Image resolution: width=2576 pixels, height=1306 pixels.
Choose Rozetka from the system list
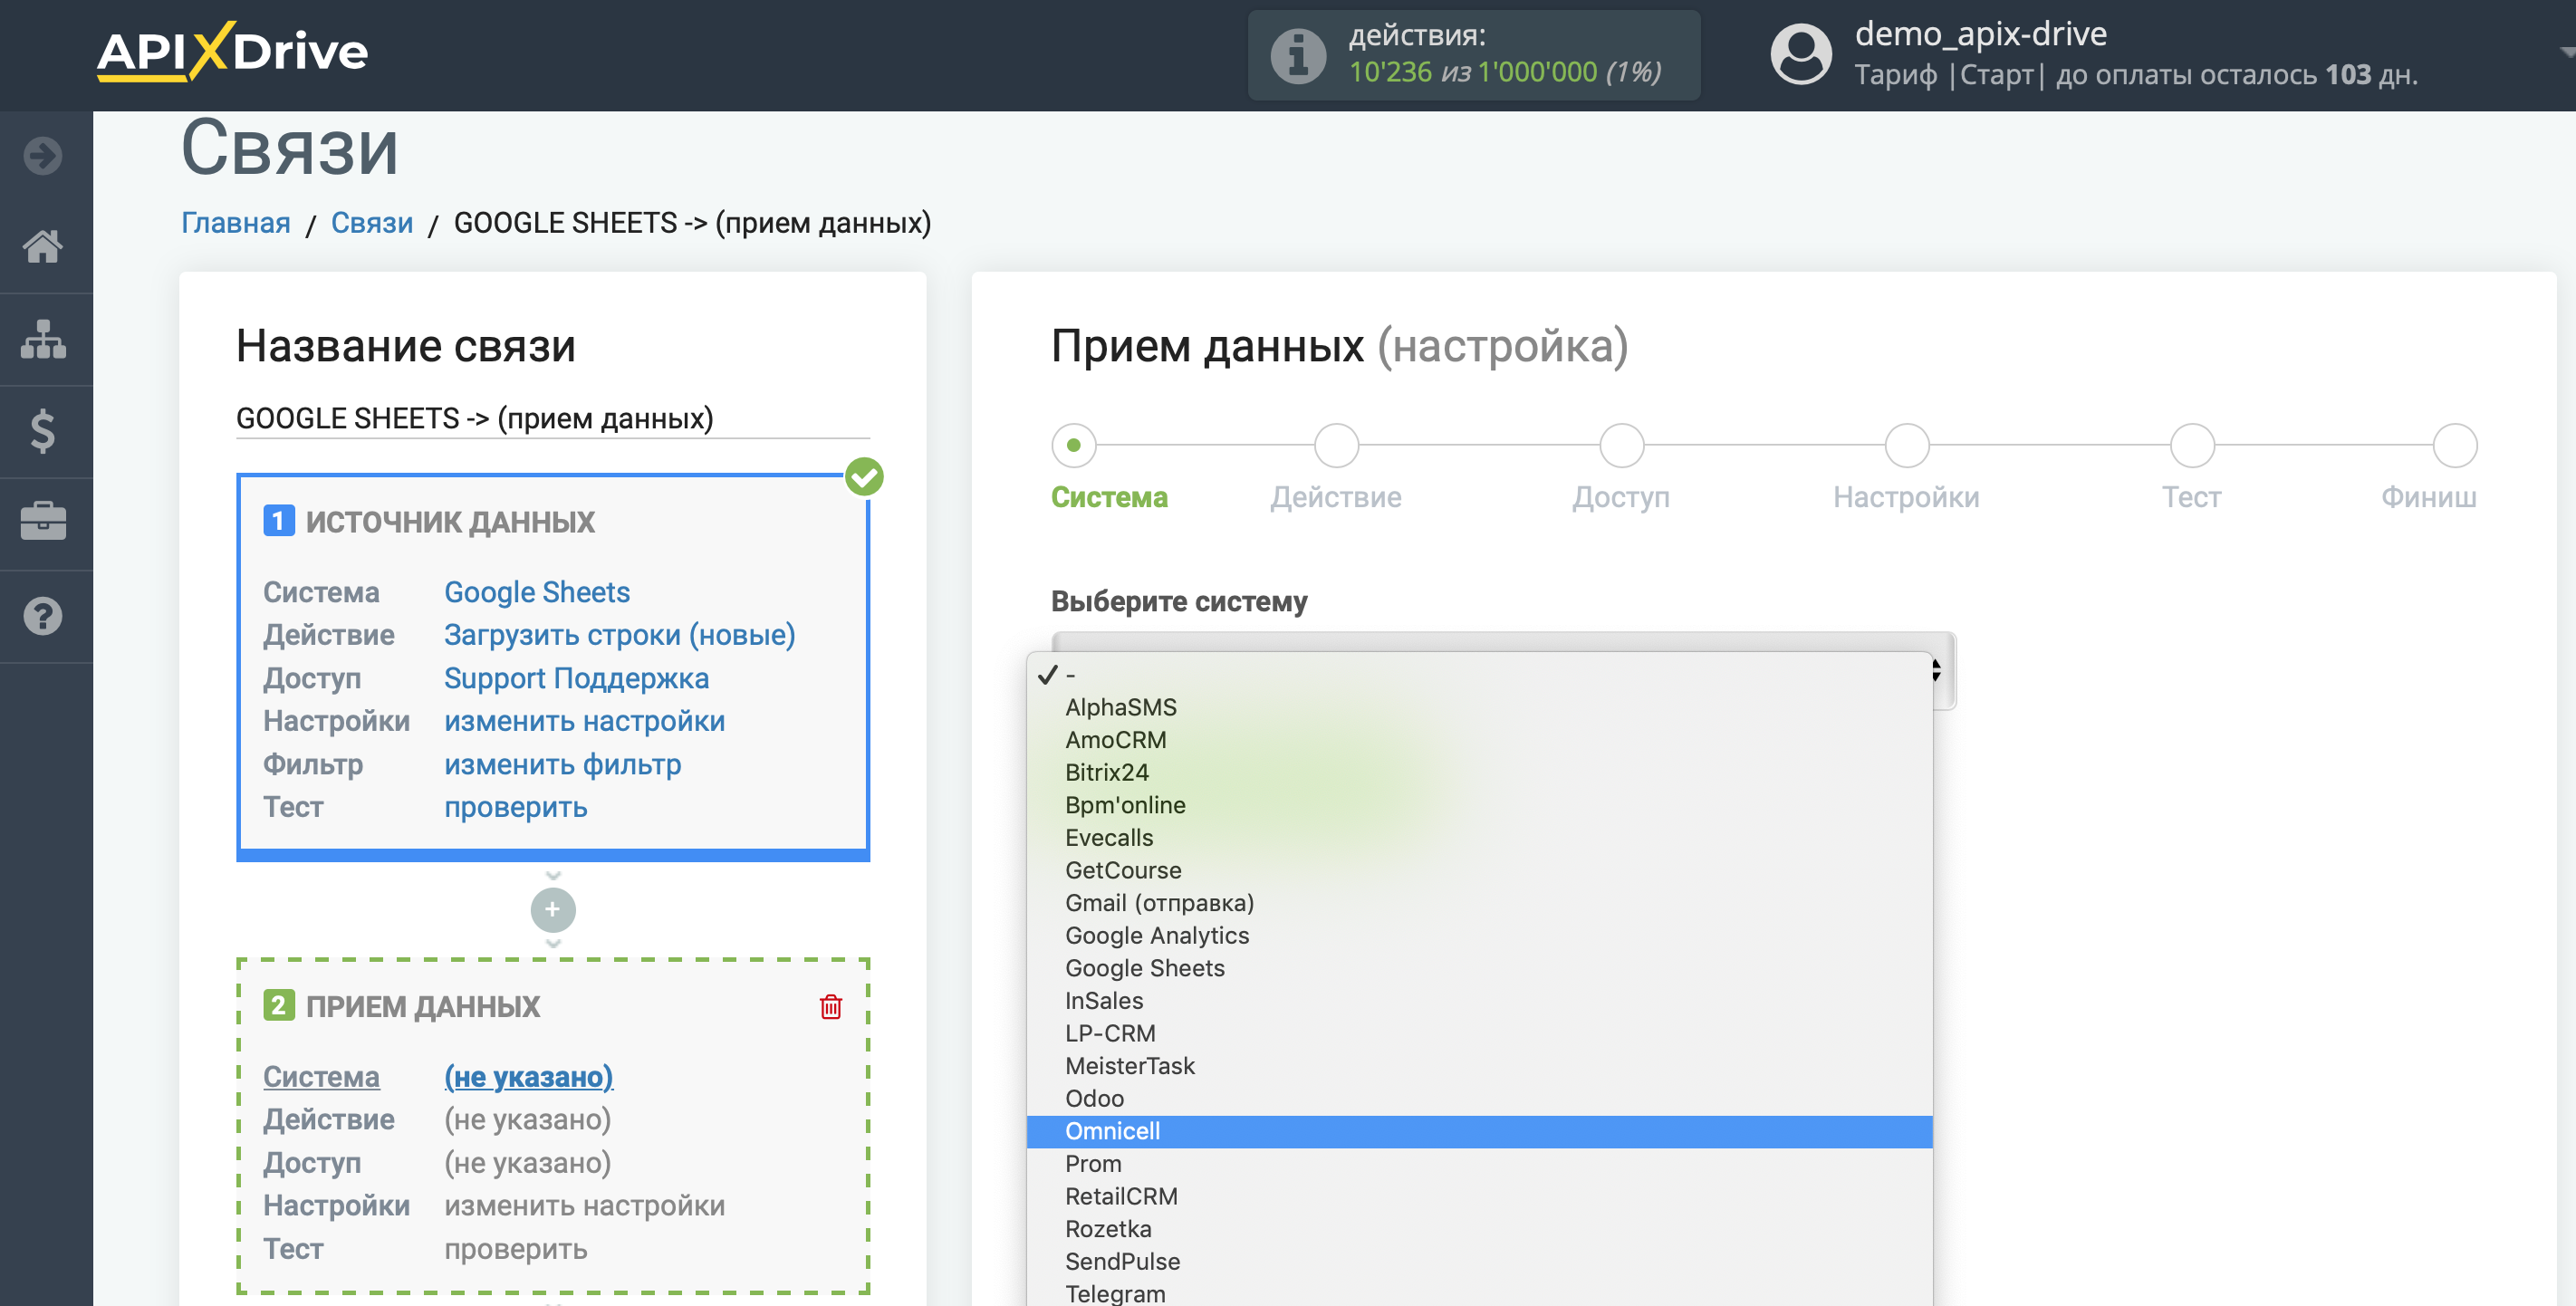point(1479,1229)
